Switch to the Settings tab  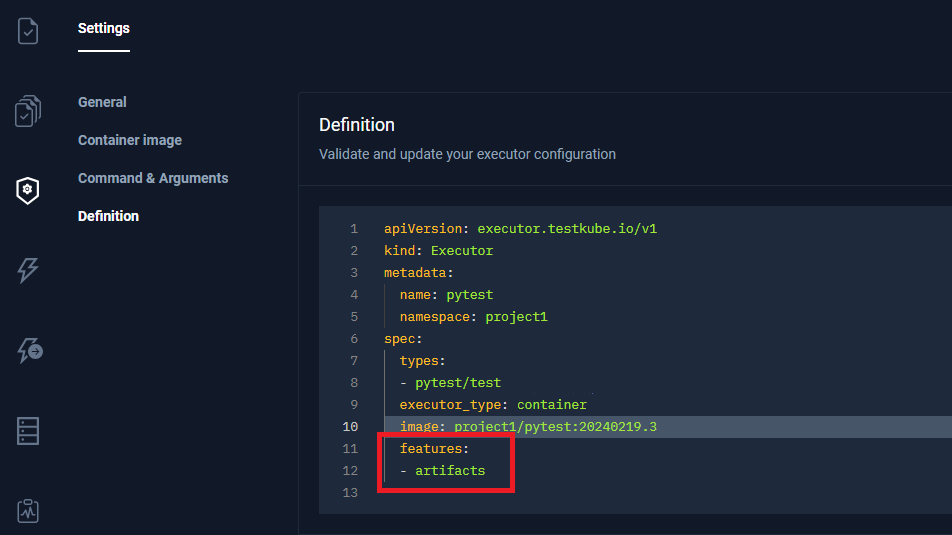click(104, 29)
